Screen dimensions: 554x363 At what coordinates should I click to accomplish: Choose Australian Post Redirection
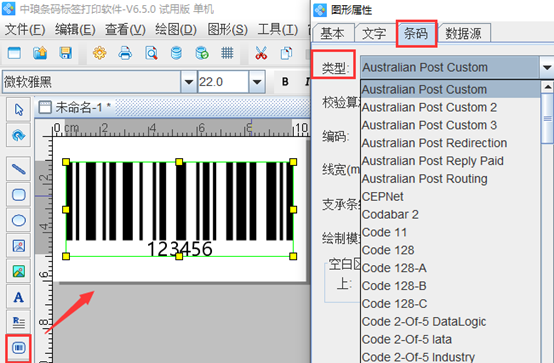point(450,143)
